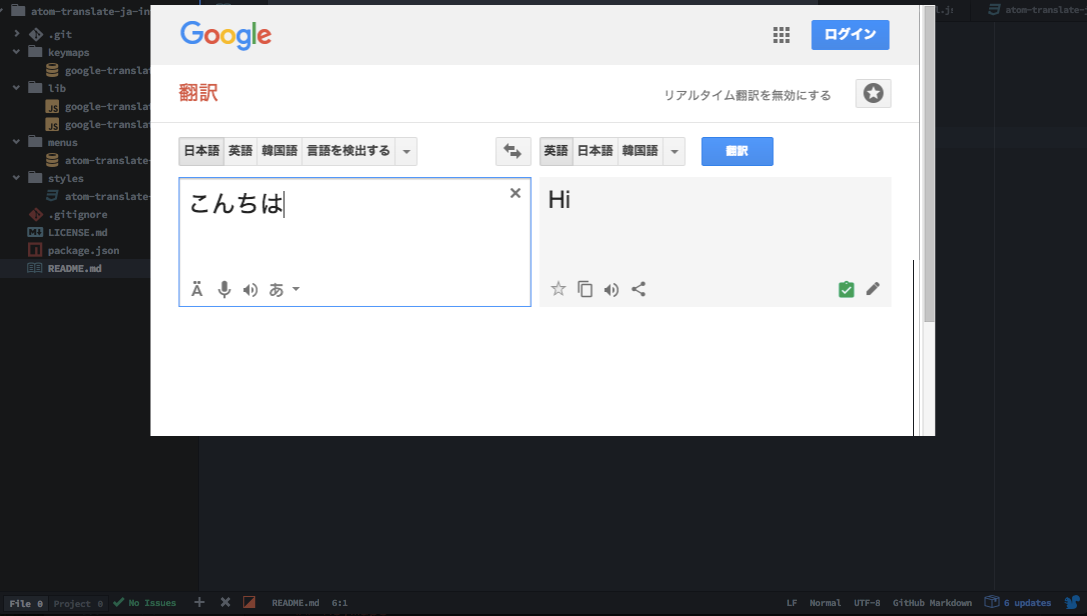Collapse the keymaps folder
This screenshot has height=616, width=1087.
(17, 52)
